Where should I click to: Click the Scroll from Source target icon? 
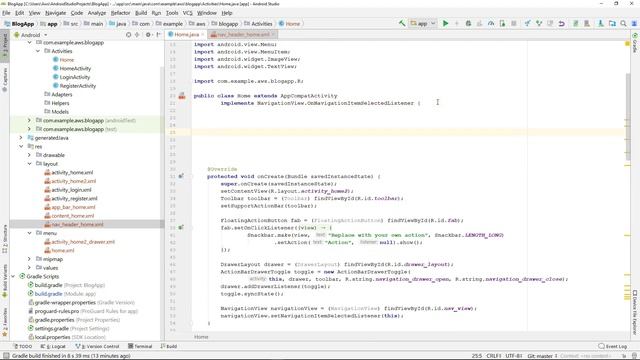[129, 35]
